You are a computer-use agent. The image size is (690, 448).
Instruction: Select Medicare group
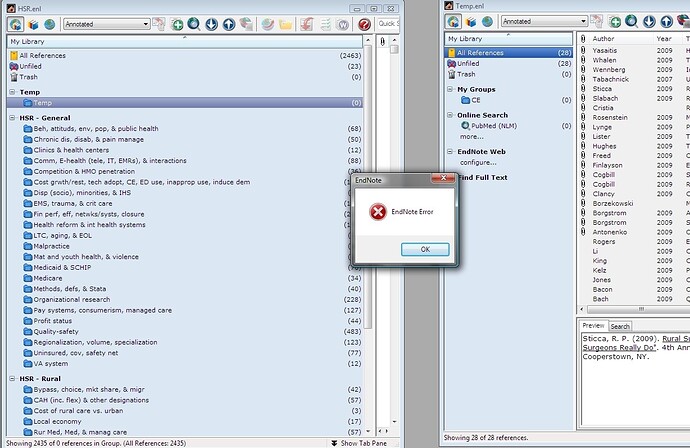(185, 278)
